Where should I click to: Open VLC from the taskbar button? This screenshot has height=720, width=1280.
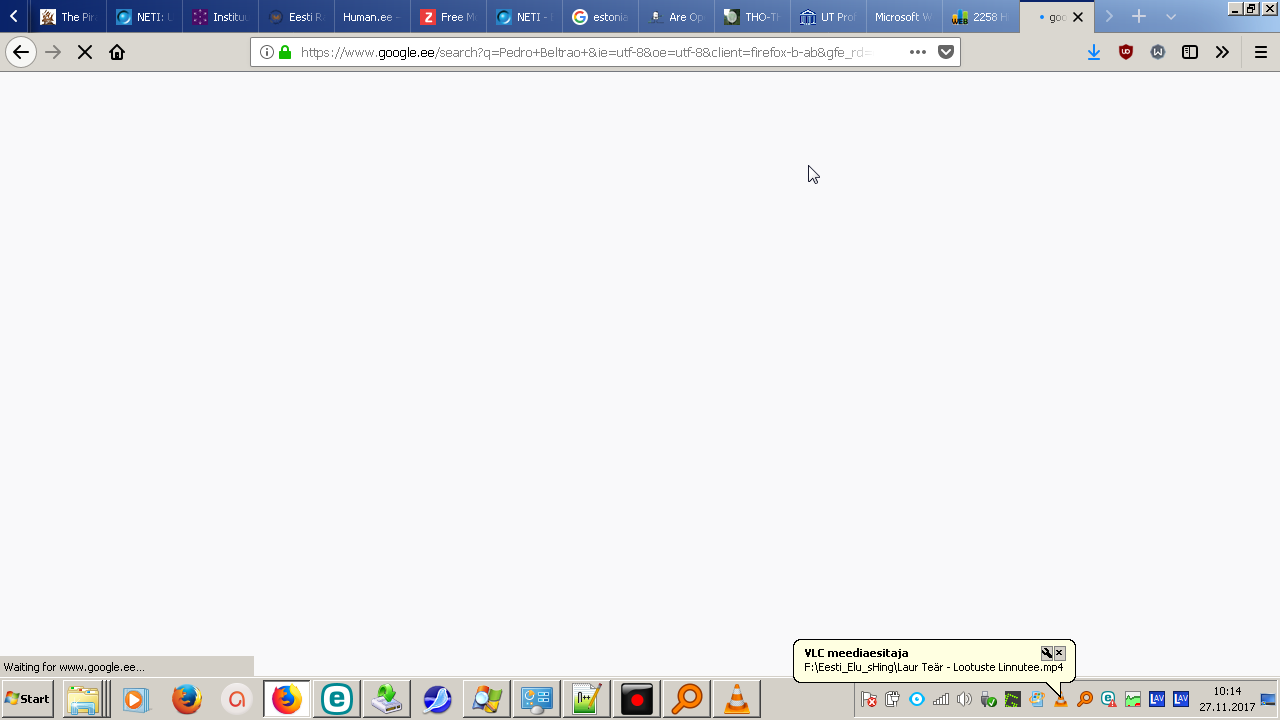click(x=736, y=699)
